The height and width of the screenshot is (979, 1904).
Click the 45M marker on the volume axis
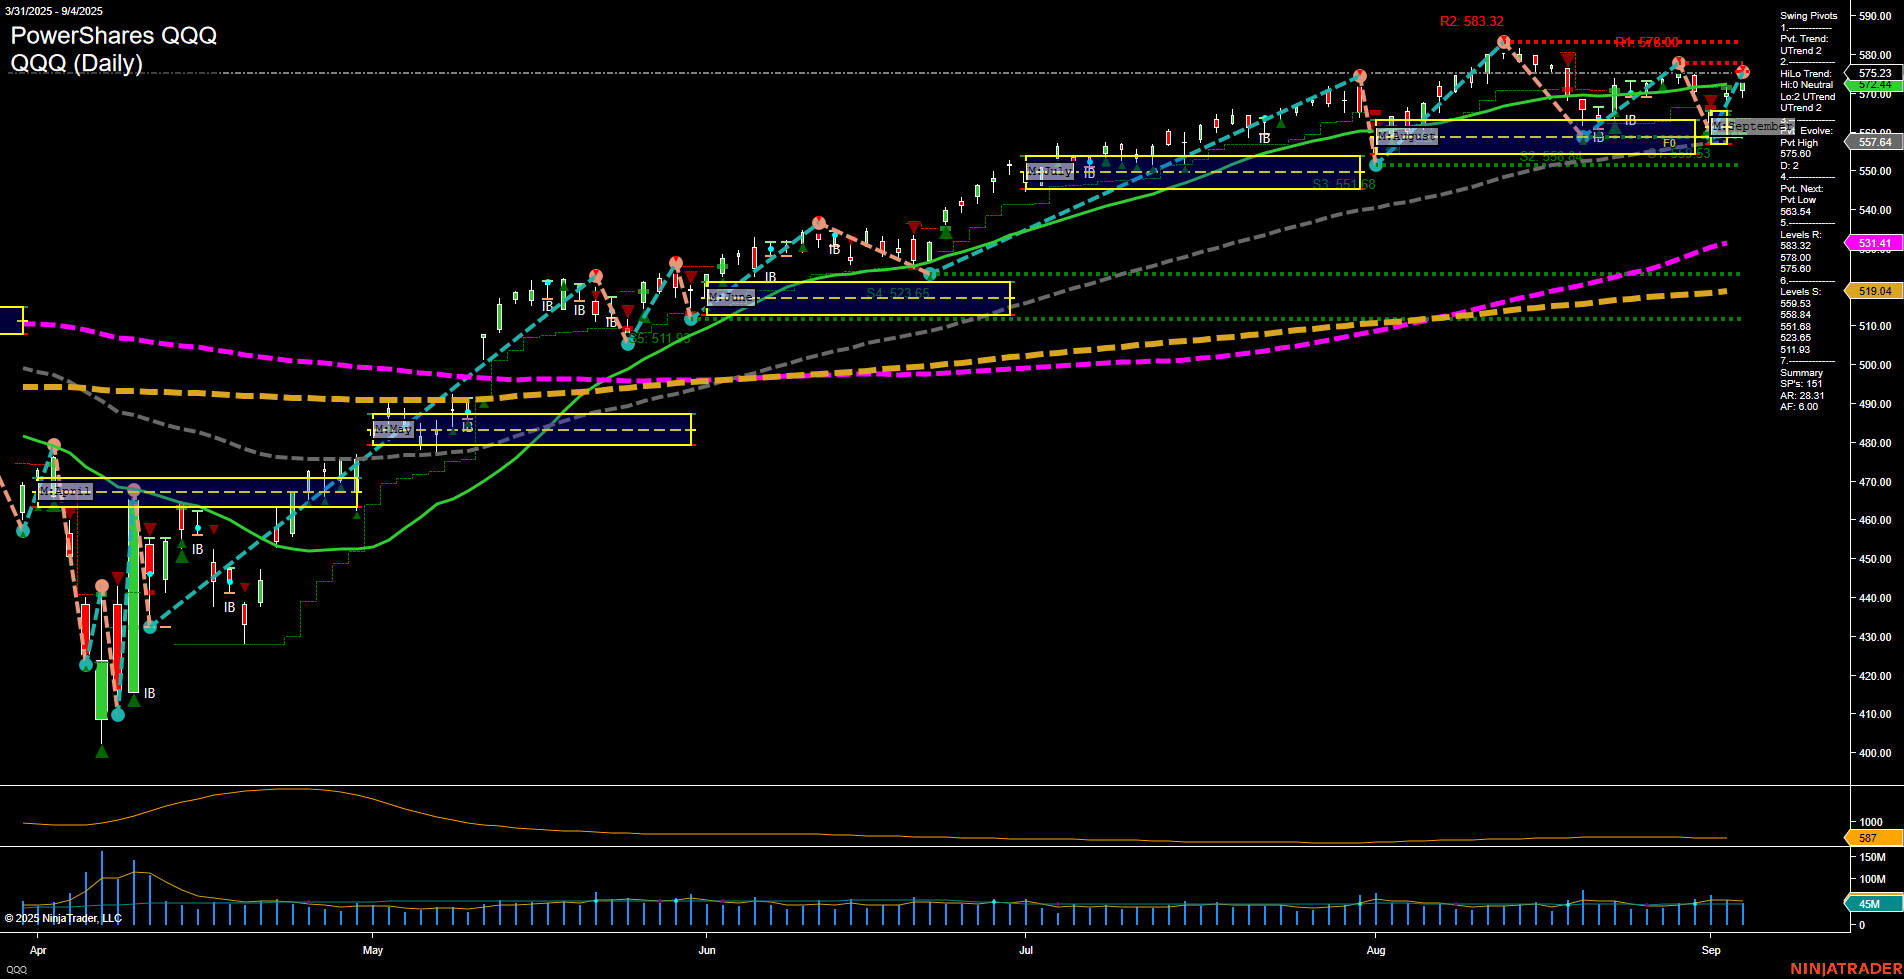(1866, 904)
